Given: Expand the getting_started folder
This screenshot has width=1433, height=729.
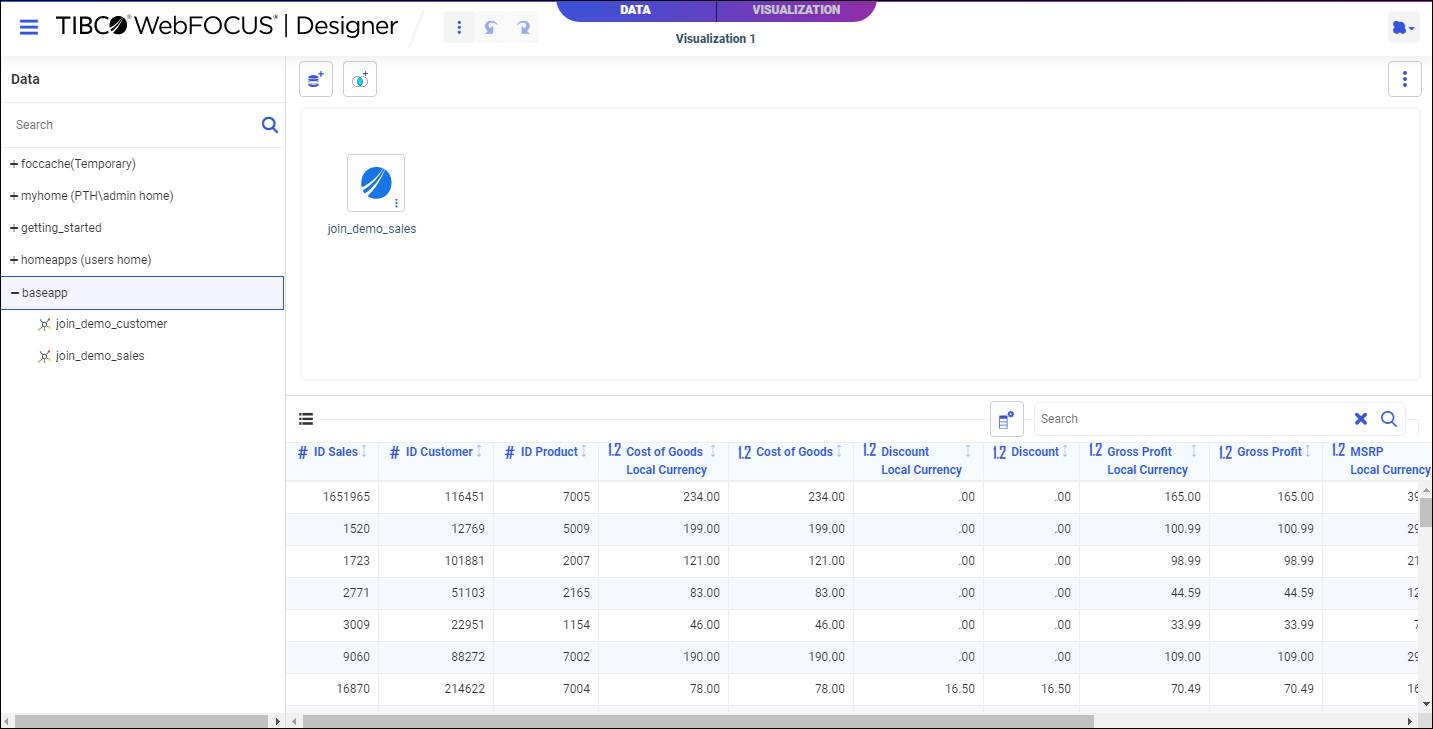Looking at the screenshot, I should (14, 228).
